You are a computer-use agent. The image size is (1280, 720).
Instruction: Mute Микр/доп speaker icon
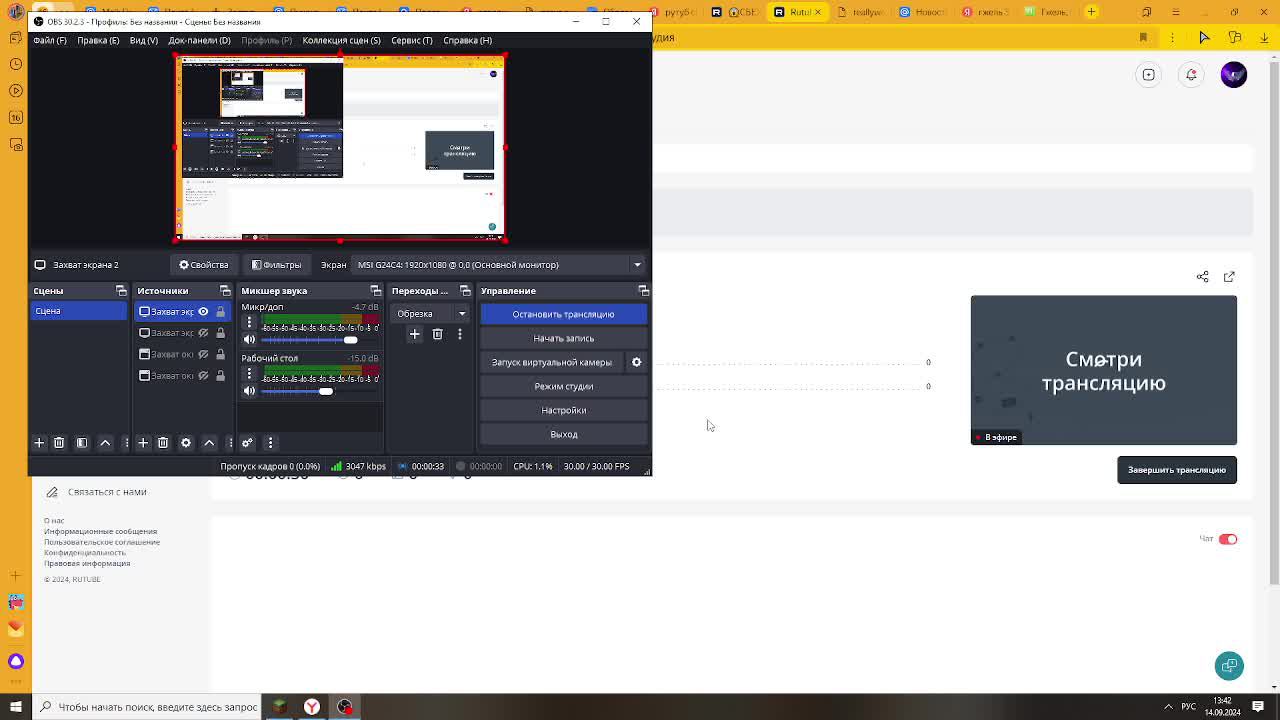click(x=250, y=340)
